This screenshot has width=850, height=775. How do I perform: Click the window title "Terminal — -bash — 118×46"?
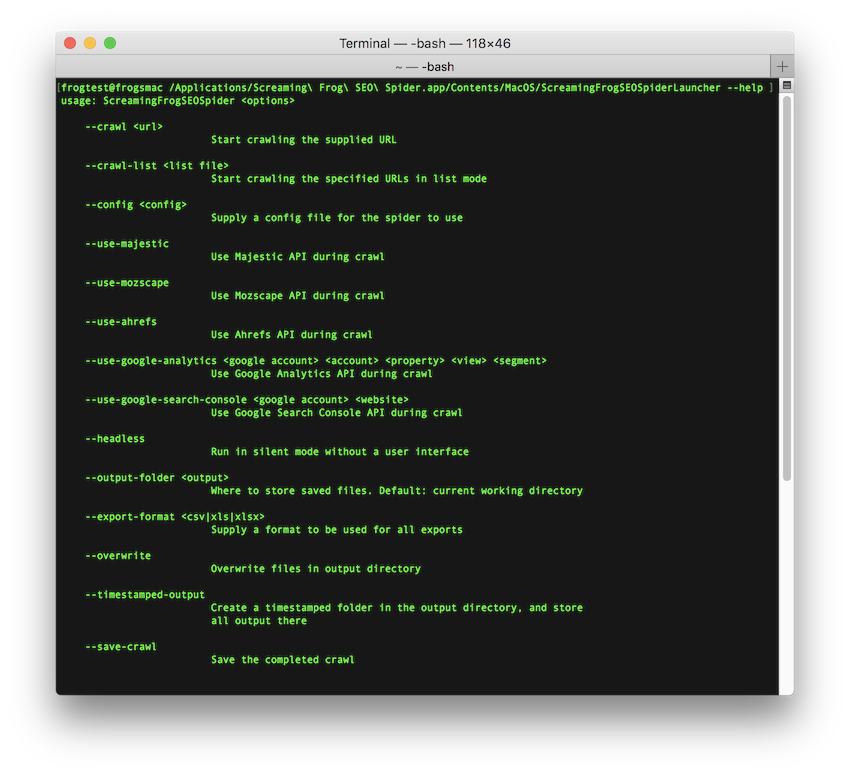point(425,43)
